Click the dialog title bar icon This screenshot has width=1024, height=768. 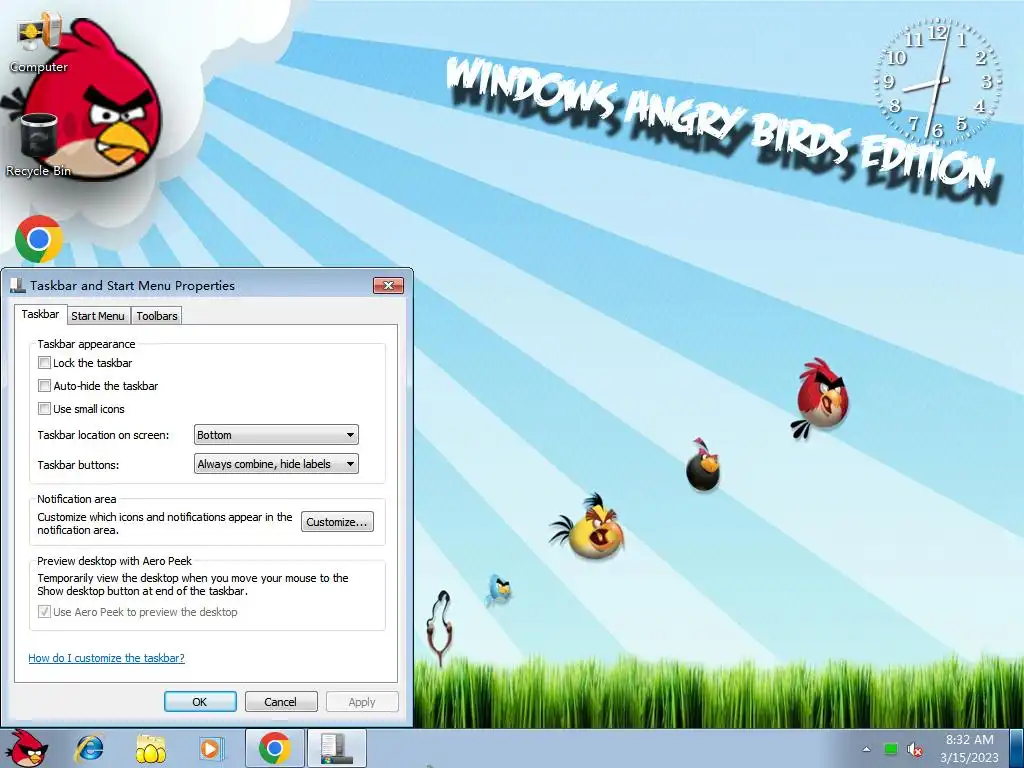coord(18,285)
